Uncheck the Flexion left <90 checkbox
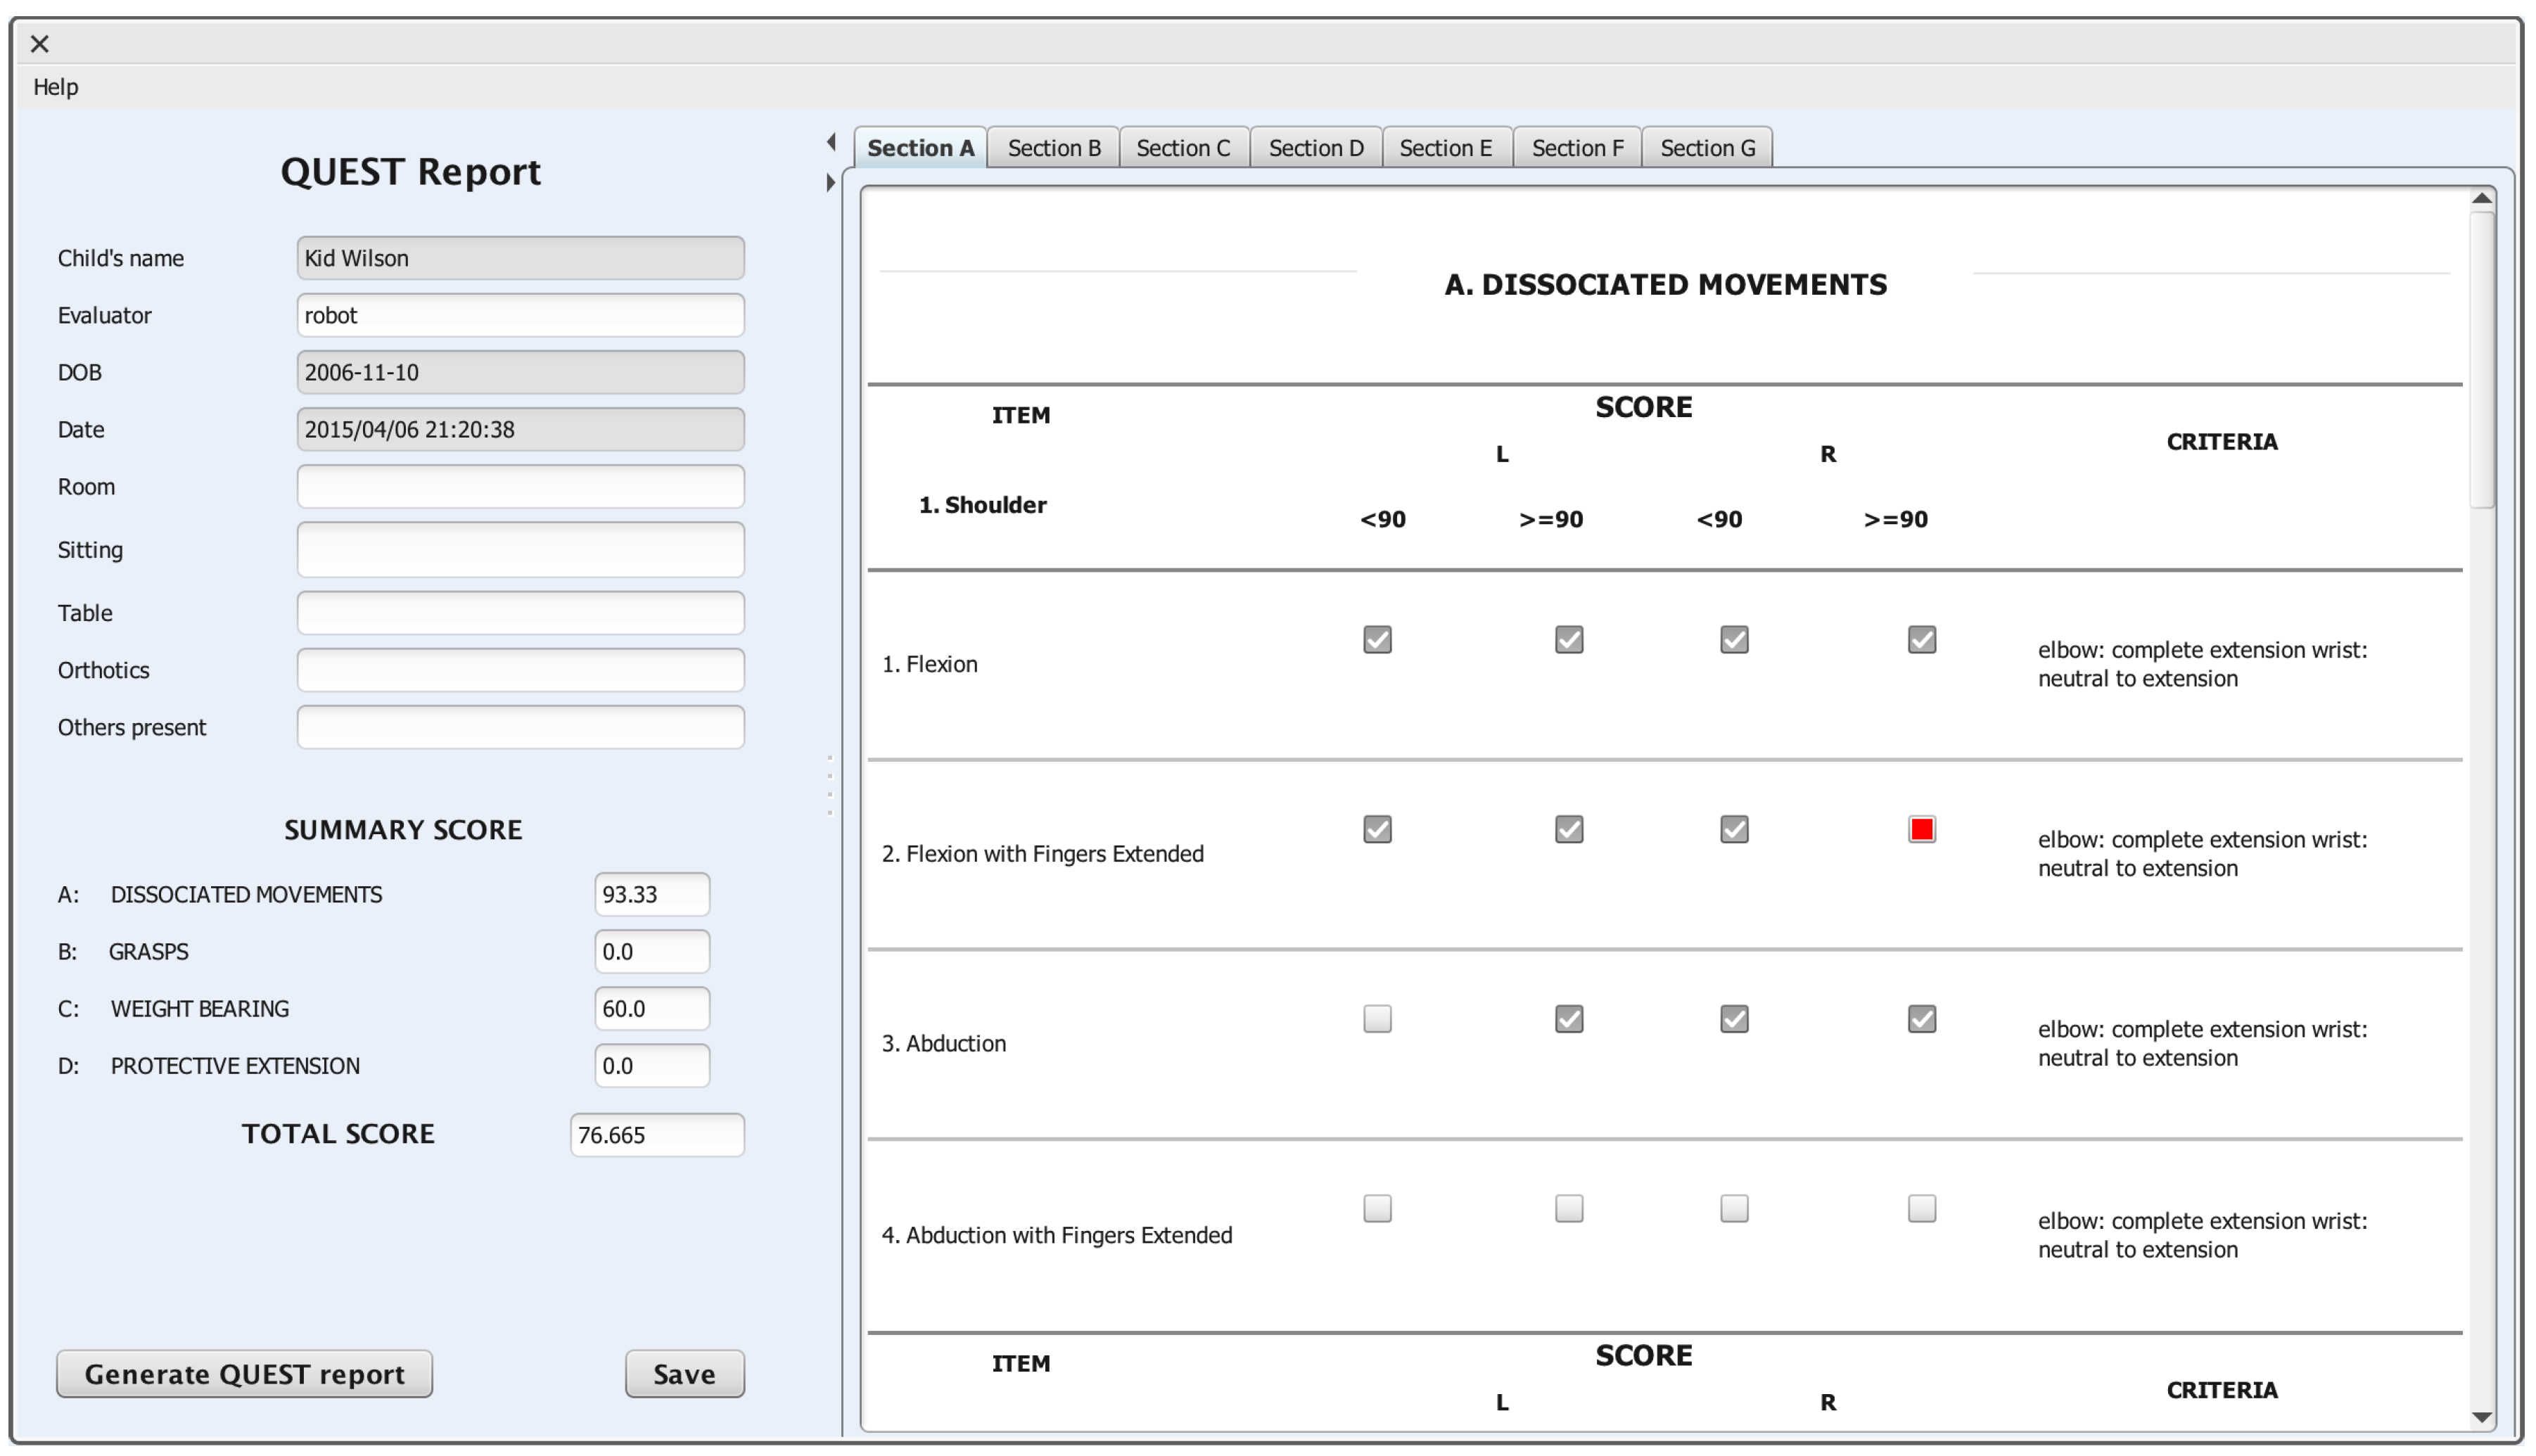Screen dimensions: 2536x1456 [x=1377, y=639]
